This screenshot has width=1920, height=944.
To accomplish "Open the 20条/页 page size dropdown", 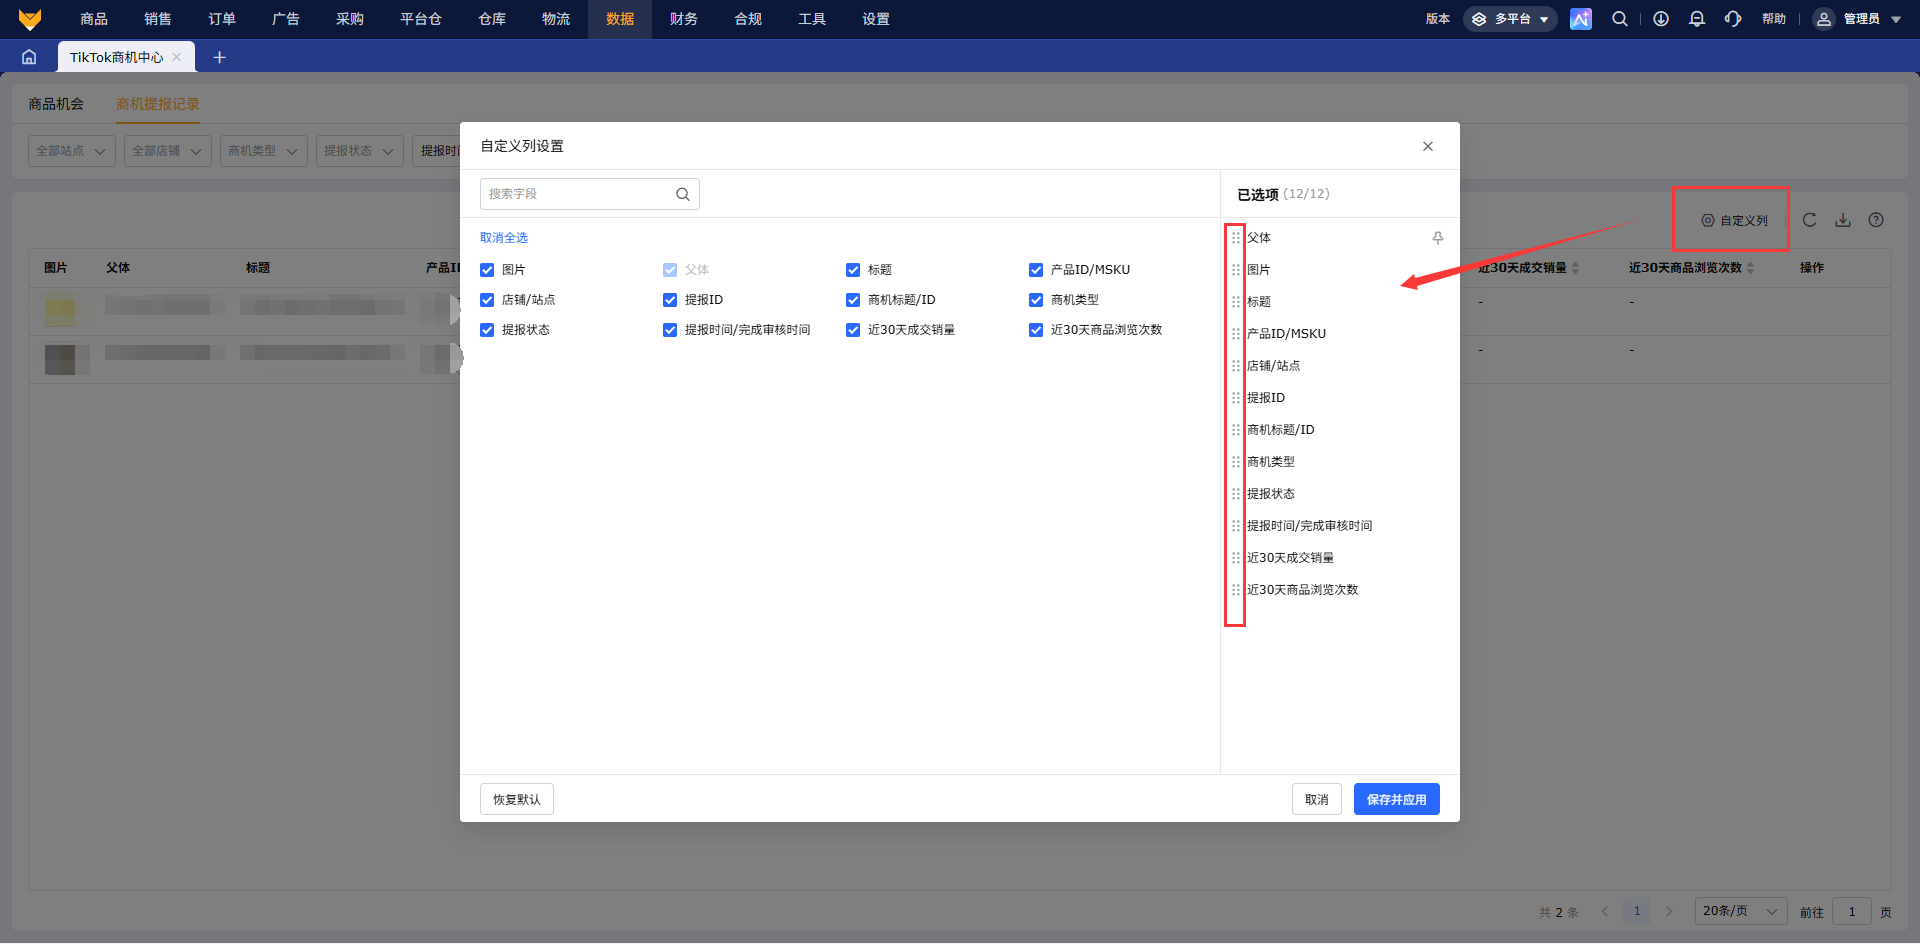I will pyautogui.click(x=1741, y=911).
